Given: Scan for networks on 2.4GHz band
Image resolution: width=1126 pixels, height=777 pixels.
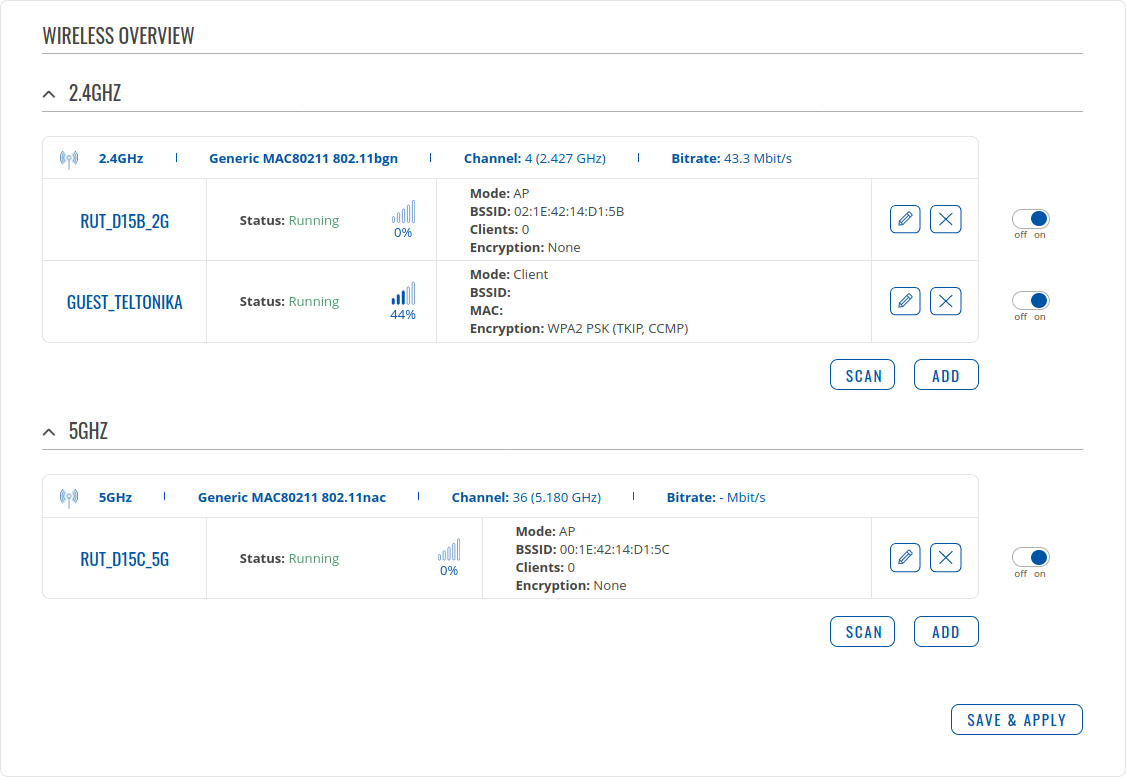Looking at the screenshot, I should coord(862,375).
